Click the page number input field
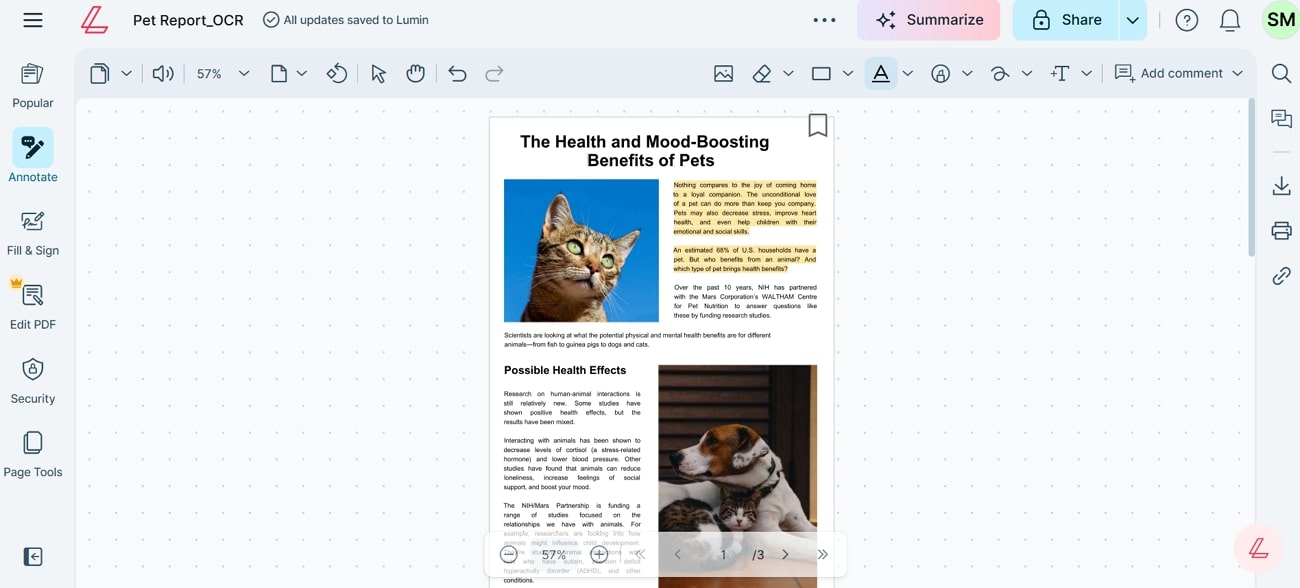 [723, 553]
